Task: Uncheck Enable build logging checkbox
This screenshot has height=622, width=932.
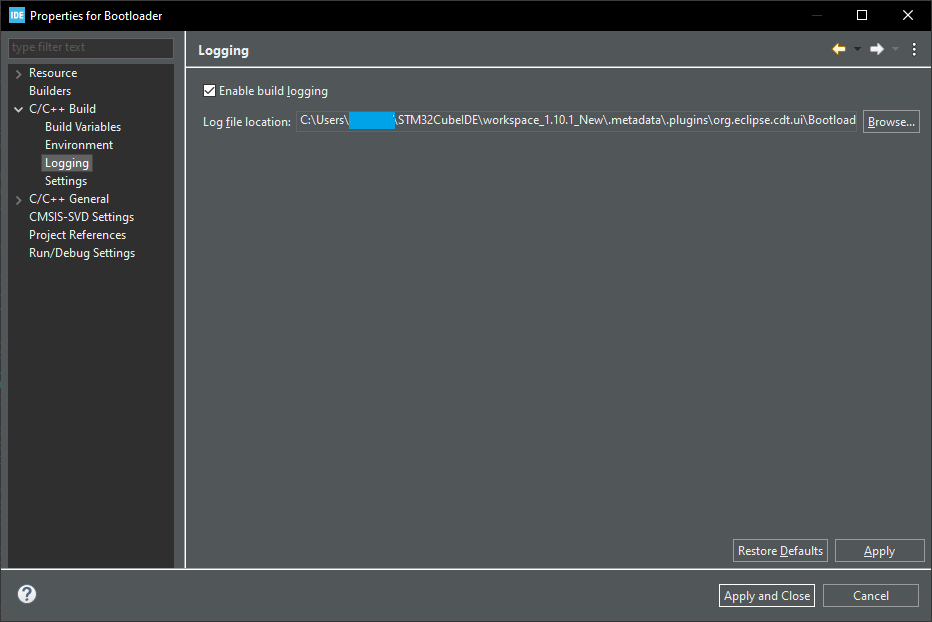Action: (209, 90)
